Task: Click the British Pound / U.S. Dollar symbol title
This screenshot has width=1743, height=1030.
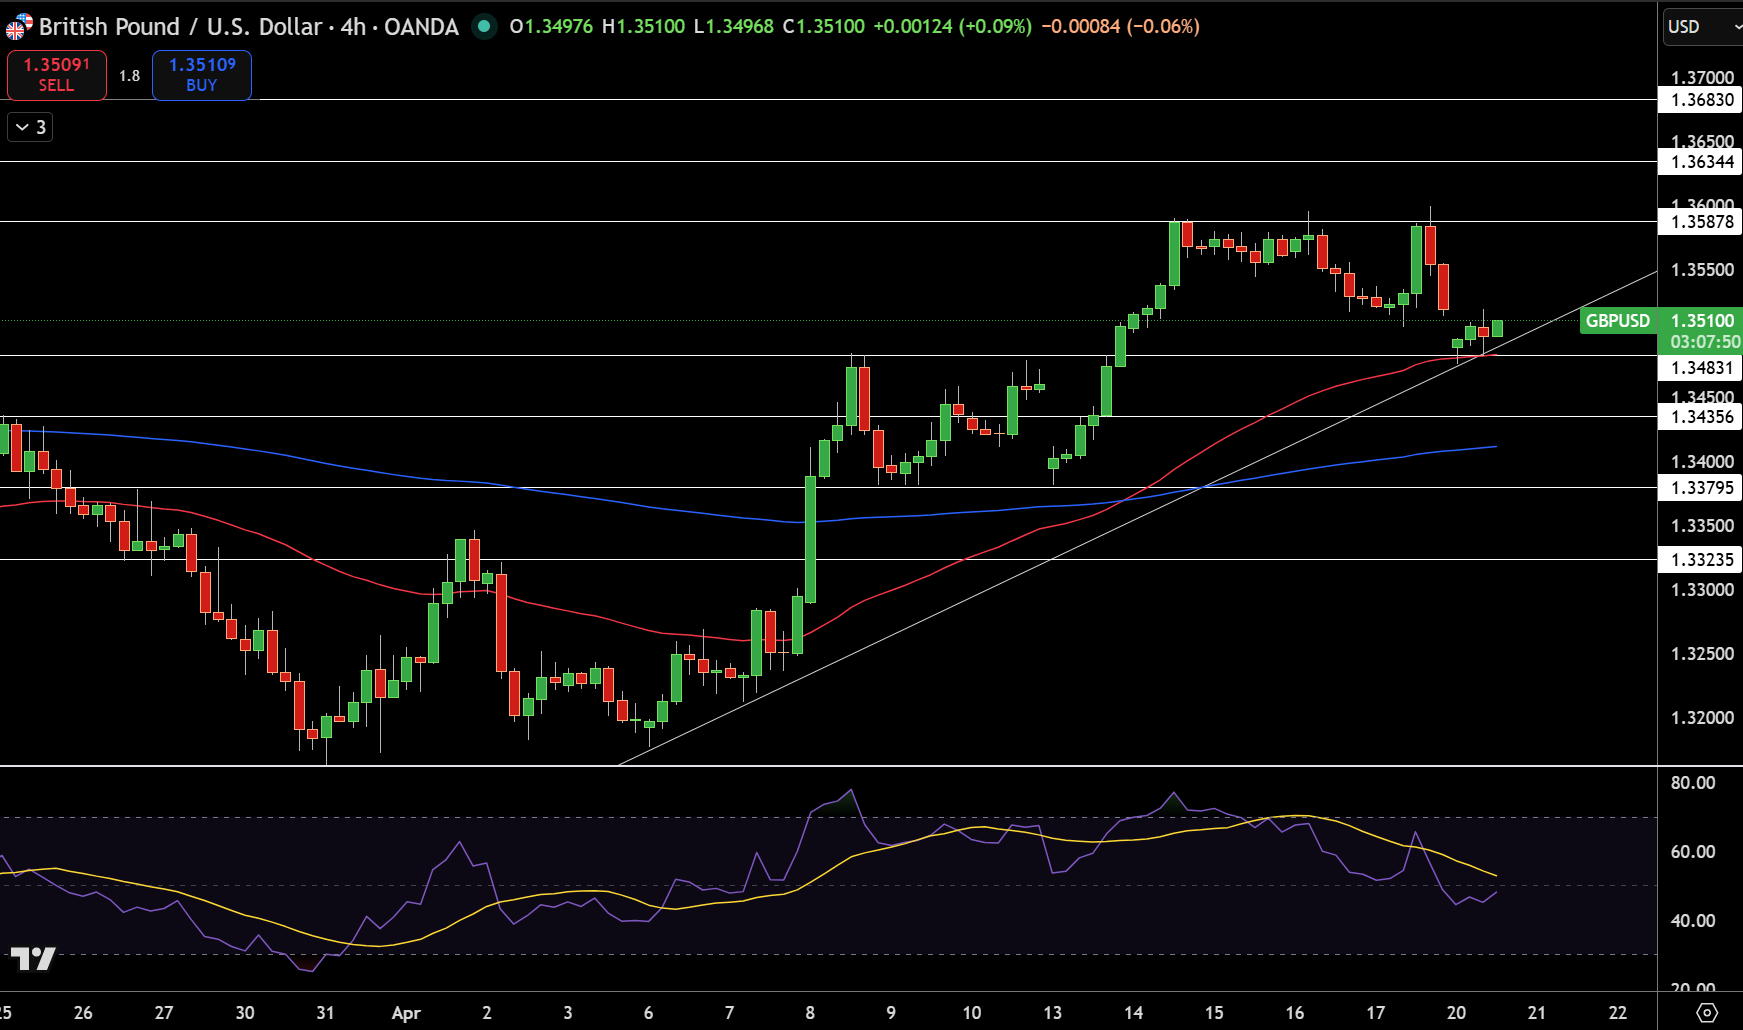Action: [x=181, y=27]
